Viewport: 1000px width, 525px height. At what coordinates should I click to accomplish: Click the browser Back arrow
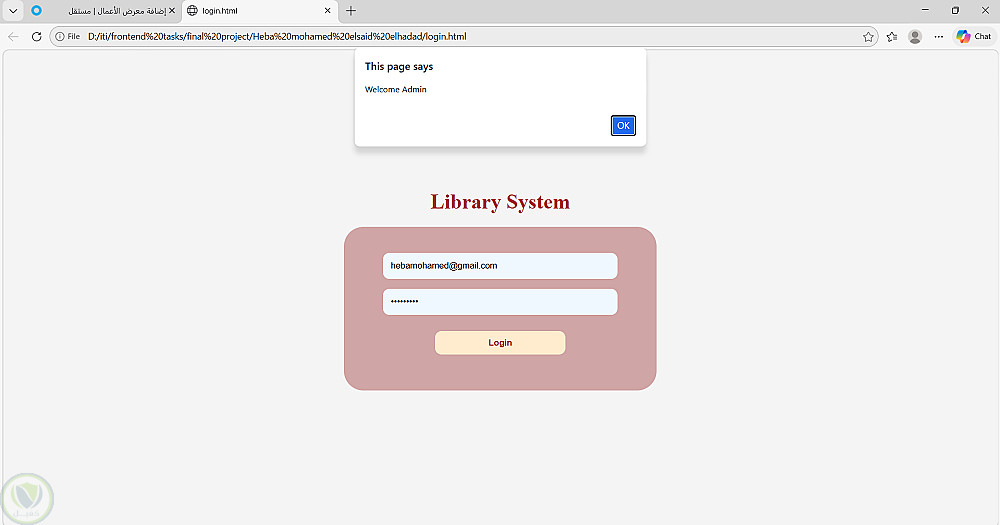[x=13, y=36]
